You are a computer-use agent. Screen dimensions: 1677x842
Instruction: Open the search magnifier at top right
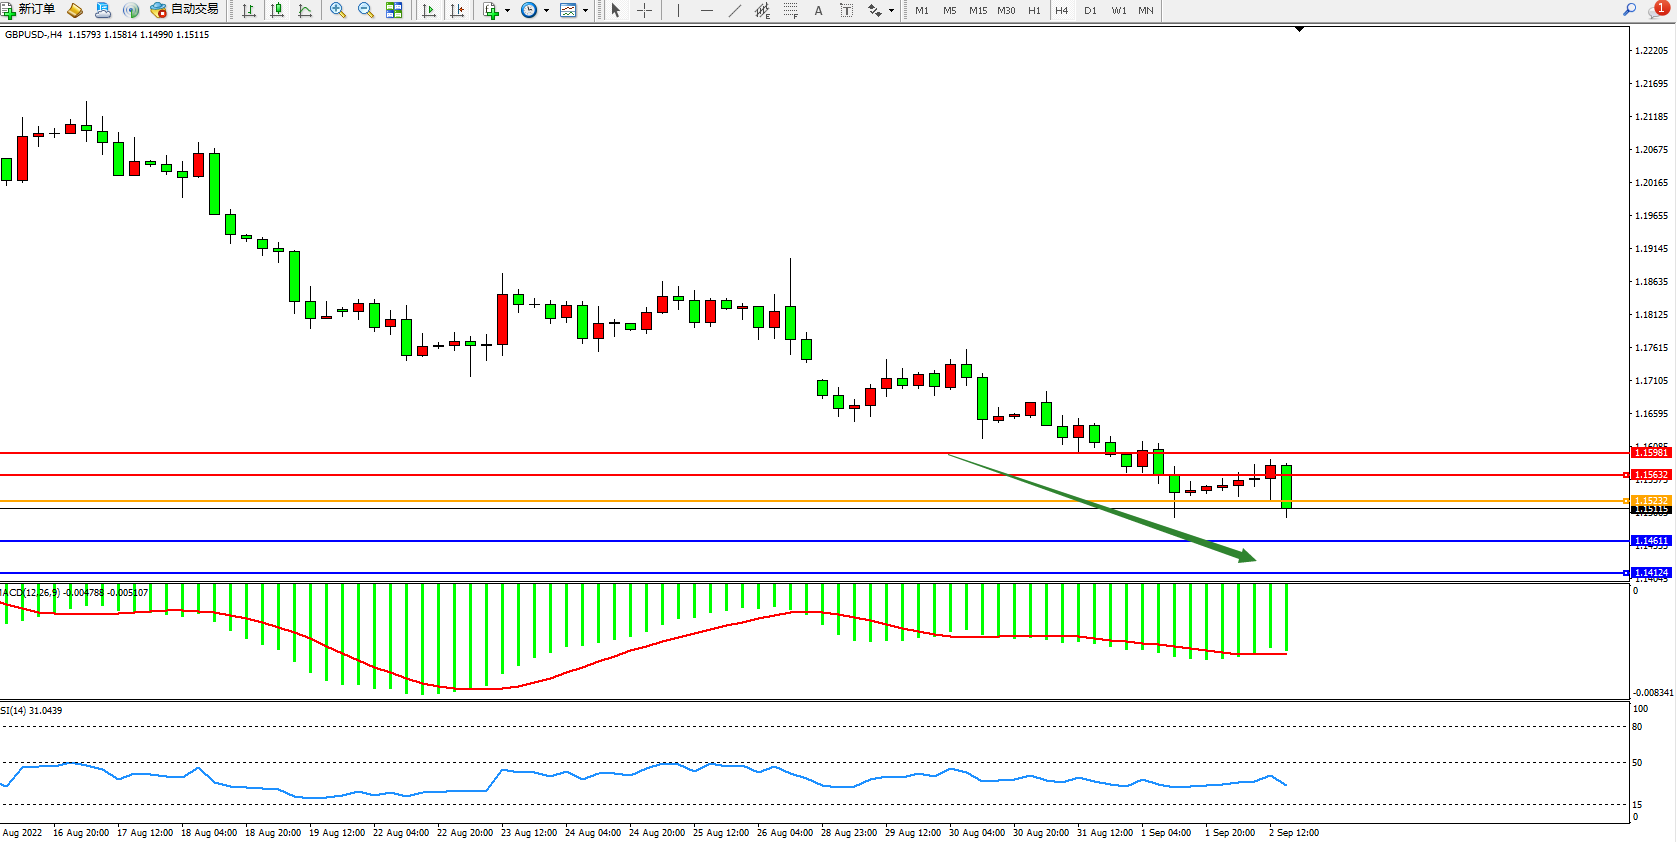coord(1629,10)
